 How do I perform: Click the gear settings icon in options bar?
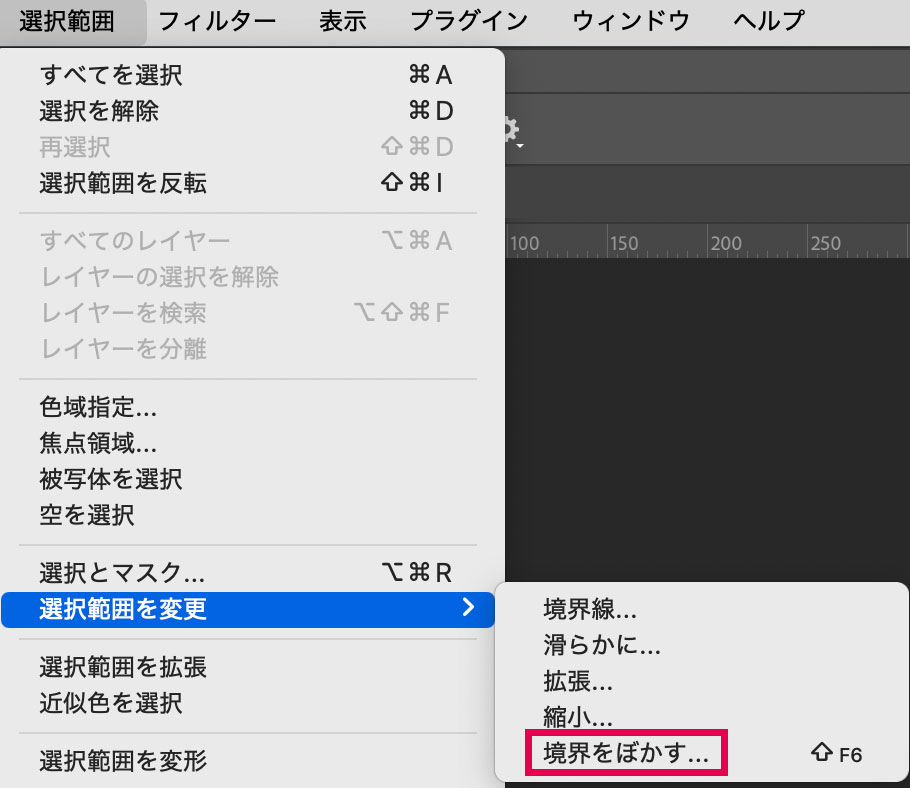pyautogui.click(x=512, y=131)
